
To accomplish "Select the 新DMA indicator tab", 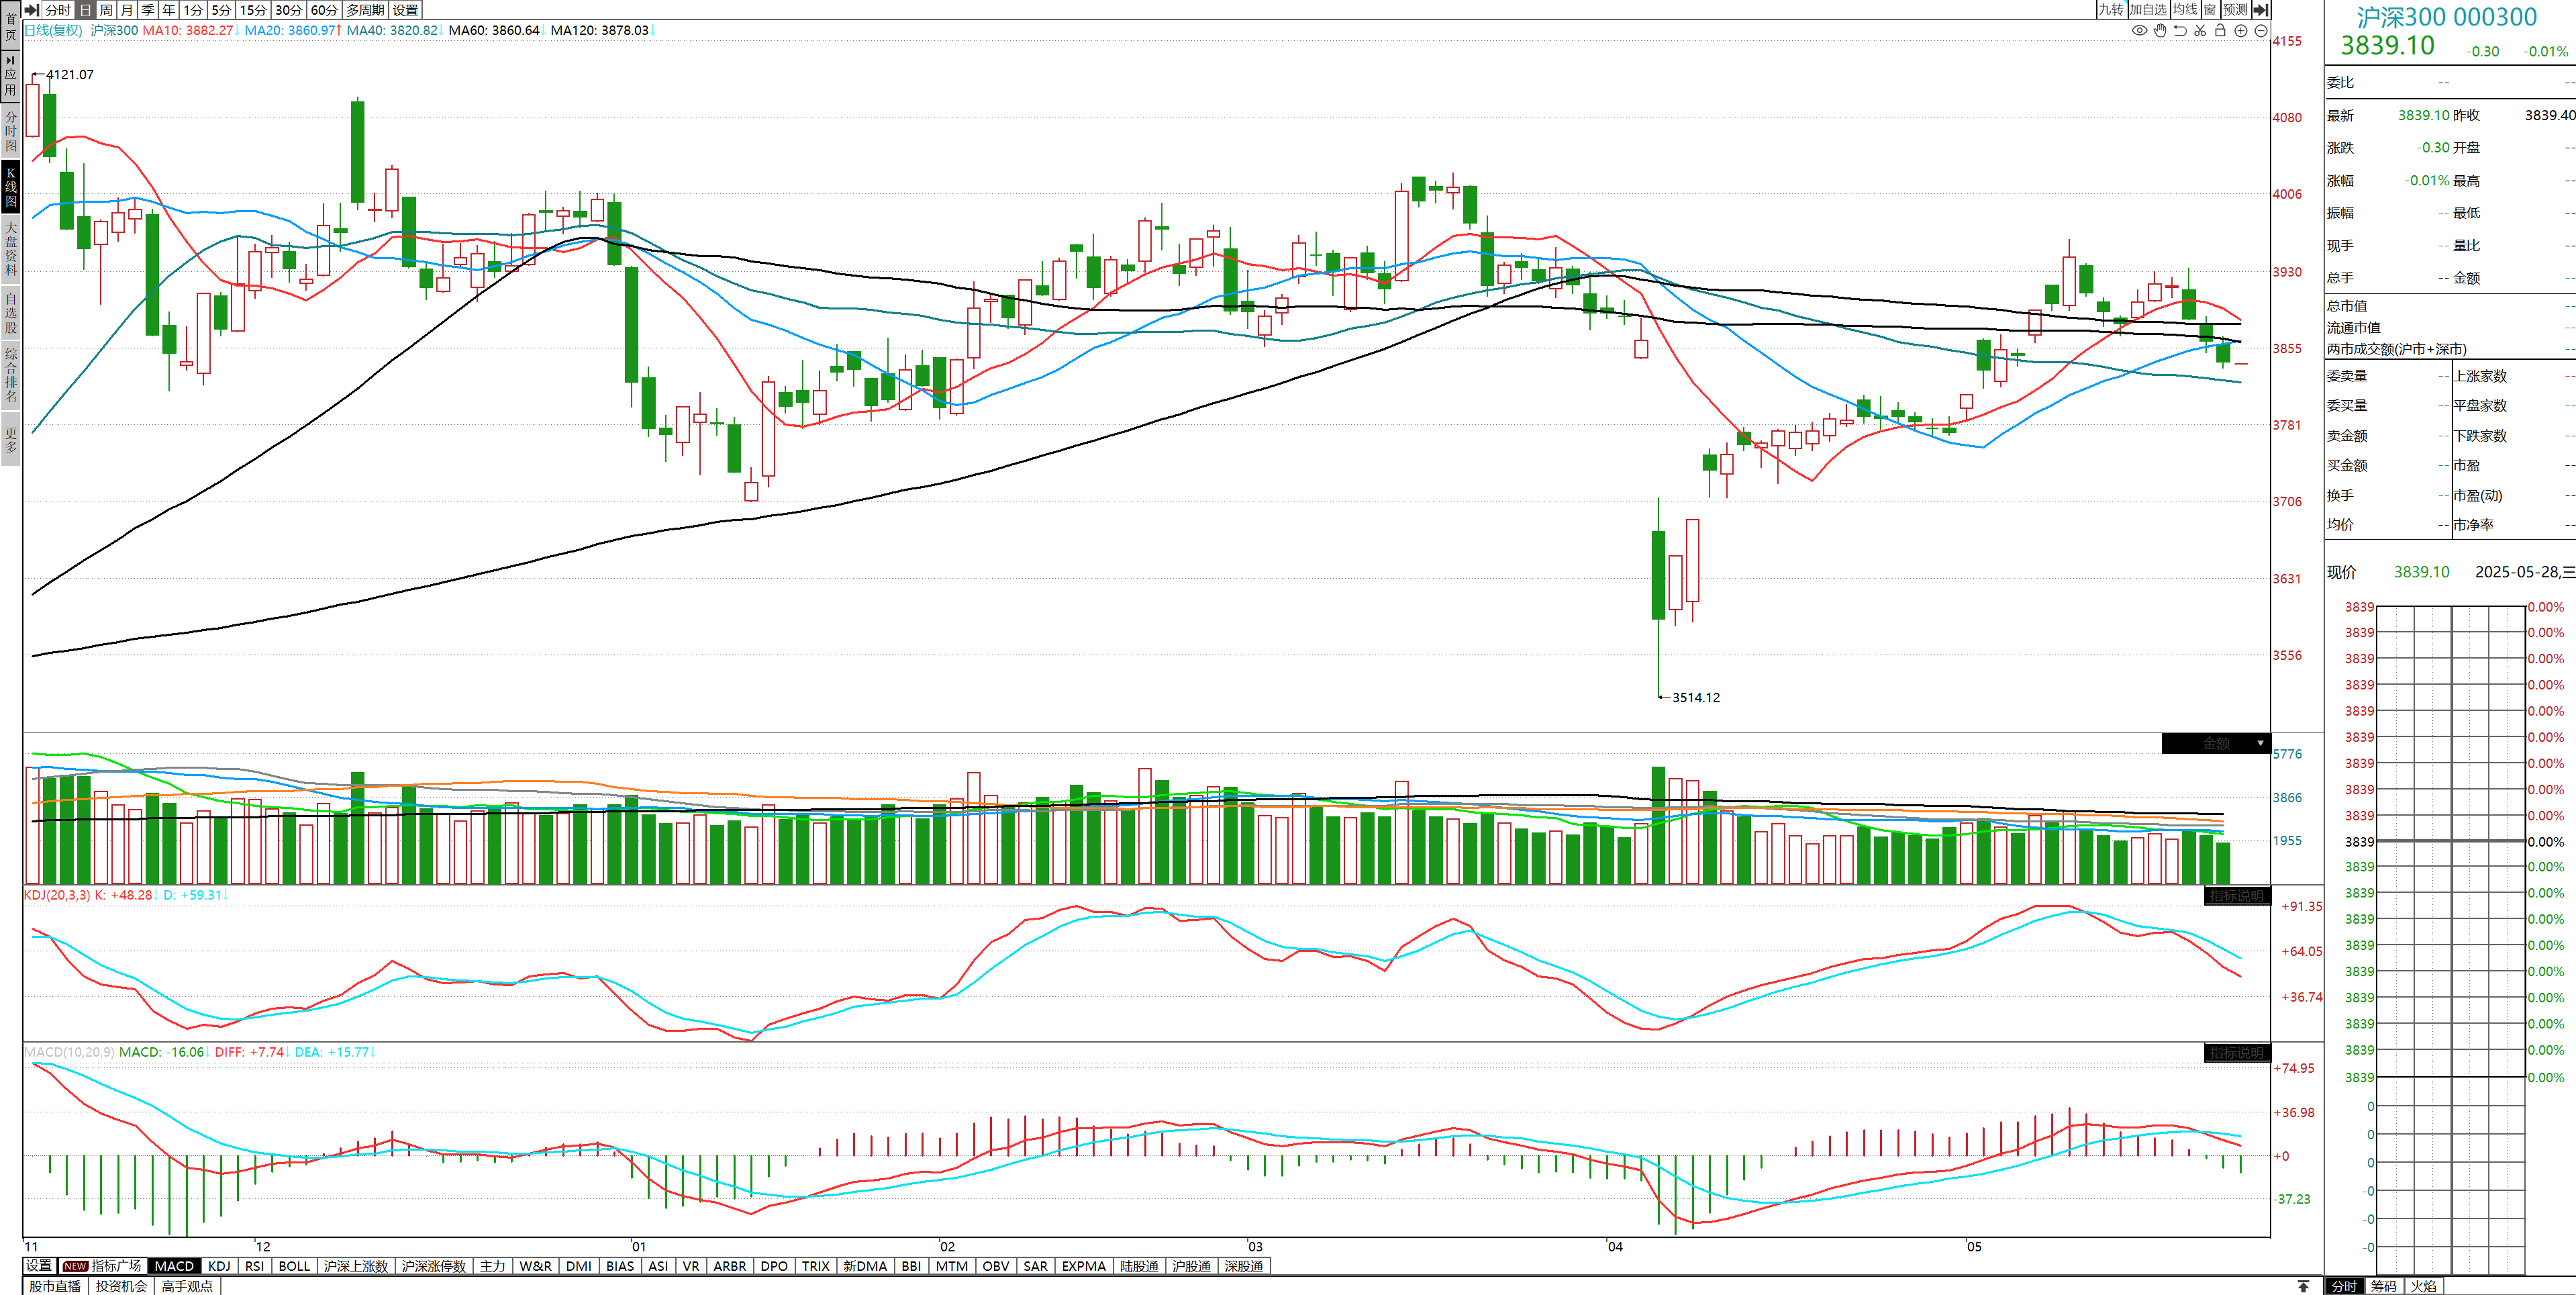I will 865,1266.
